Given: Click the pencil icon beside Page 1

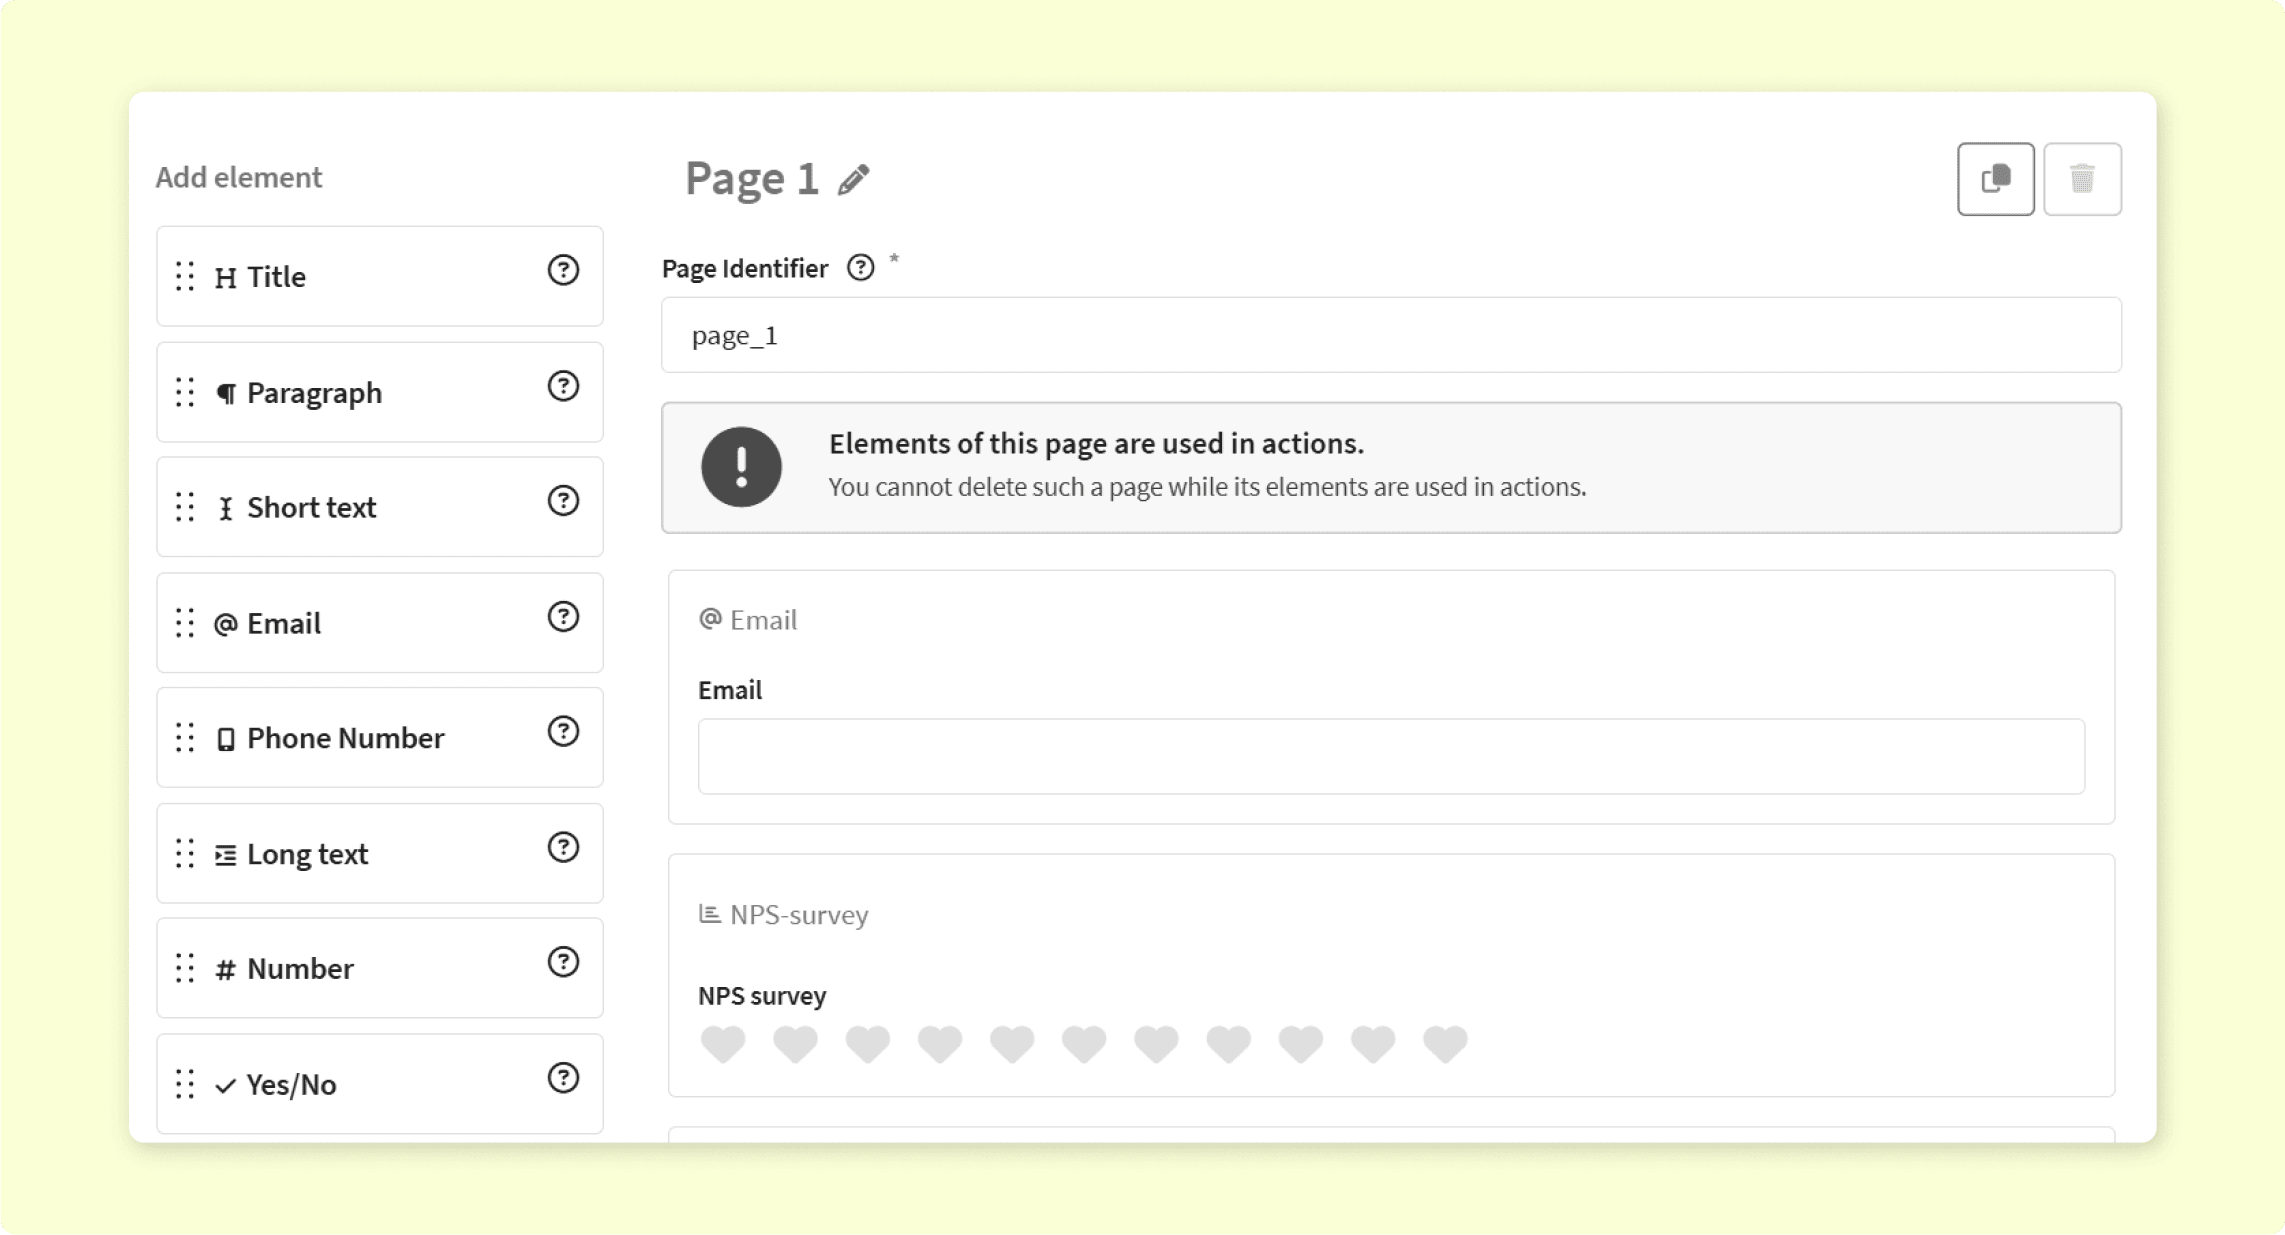Looking at the screenshot, I should pos(853,180).
